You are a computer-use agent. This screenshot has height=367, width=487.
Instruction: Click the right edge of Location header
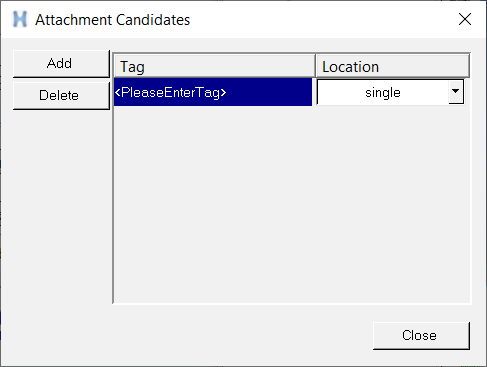pos(468,66)
